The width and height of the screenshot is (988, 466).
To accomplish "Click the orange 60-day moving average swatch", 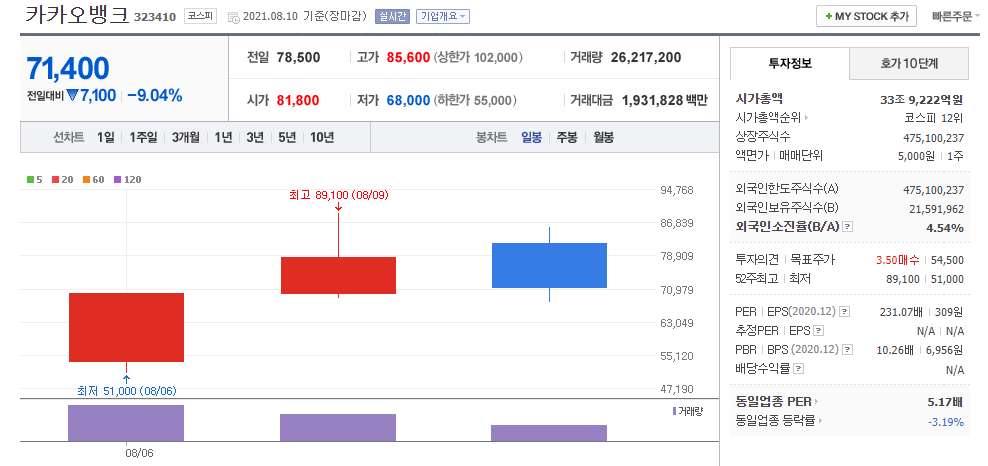I will 86,179.
